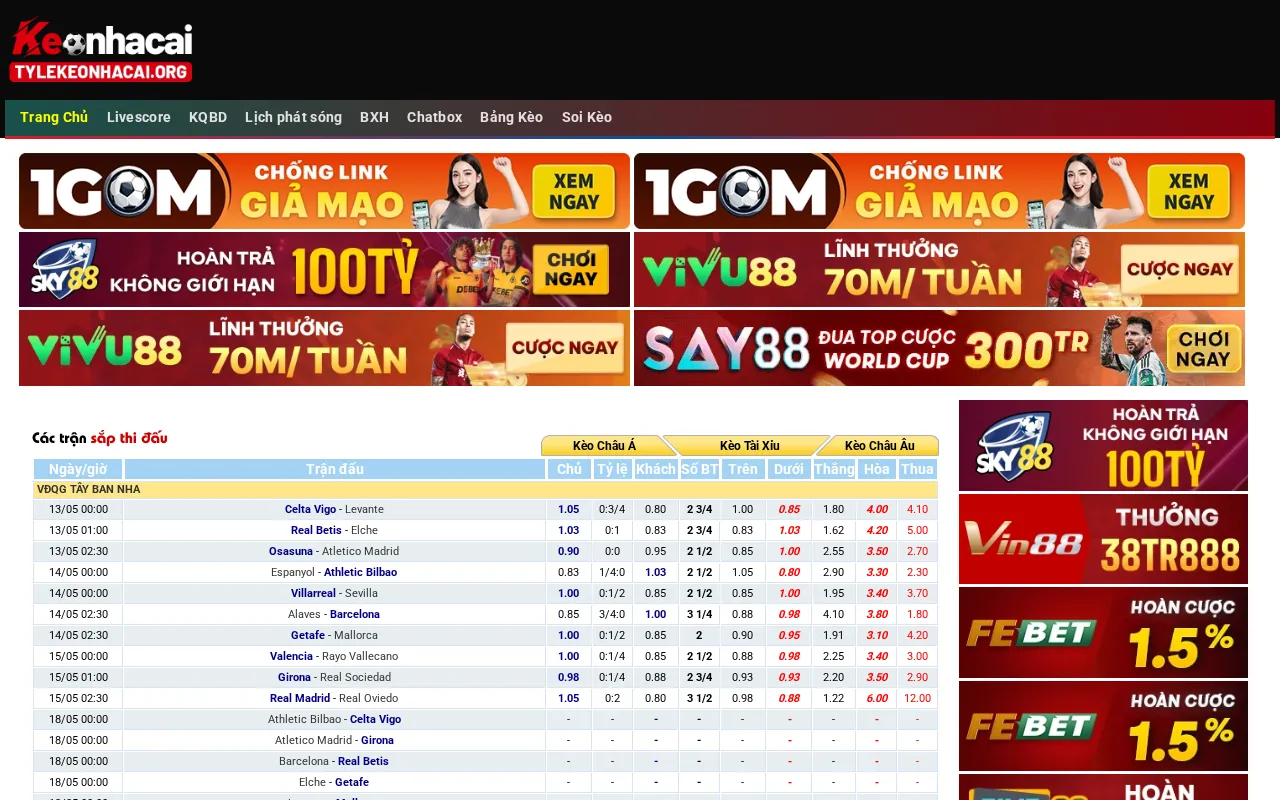This screenshot has width=1280, height=800.
Task: Click 15/05 02:30 date cell
Action: [78, 698]
